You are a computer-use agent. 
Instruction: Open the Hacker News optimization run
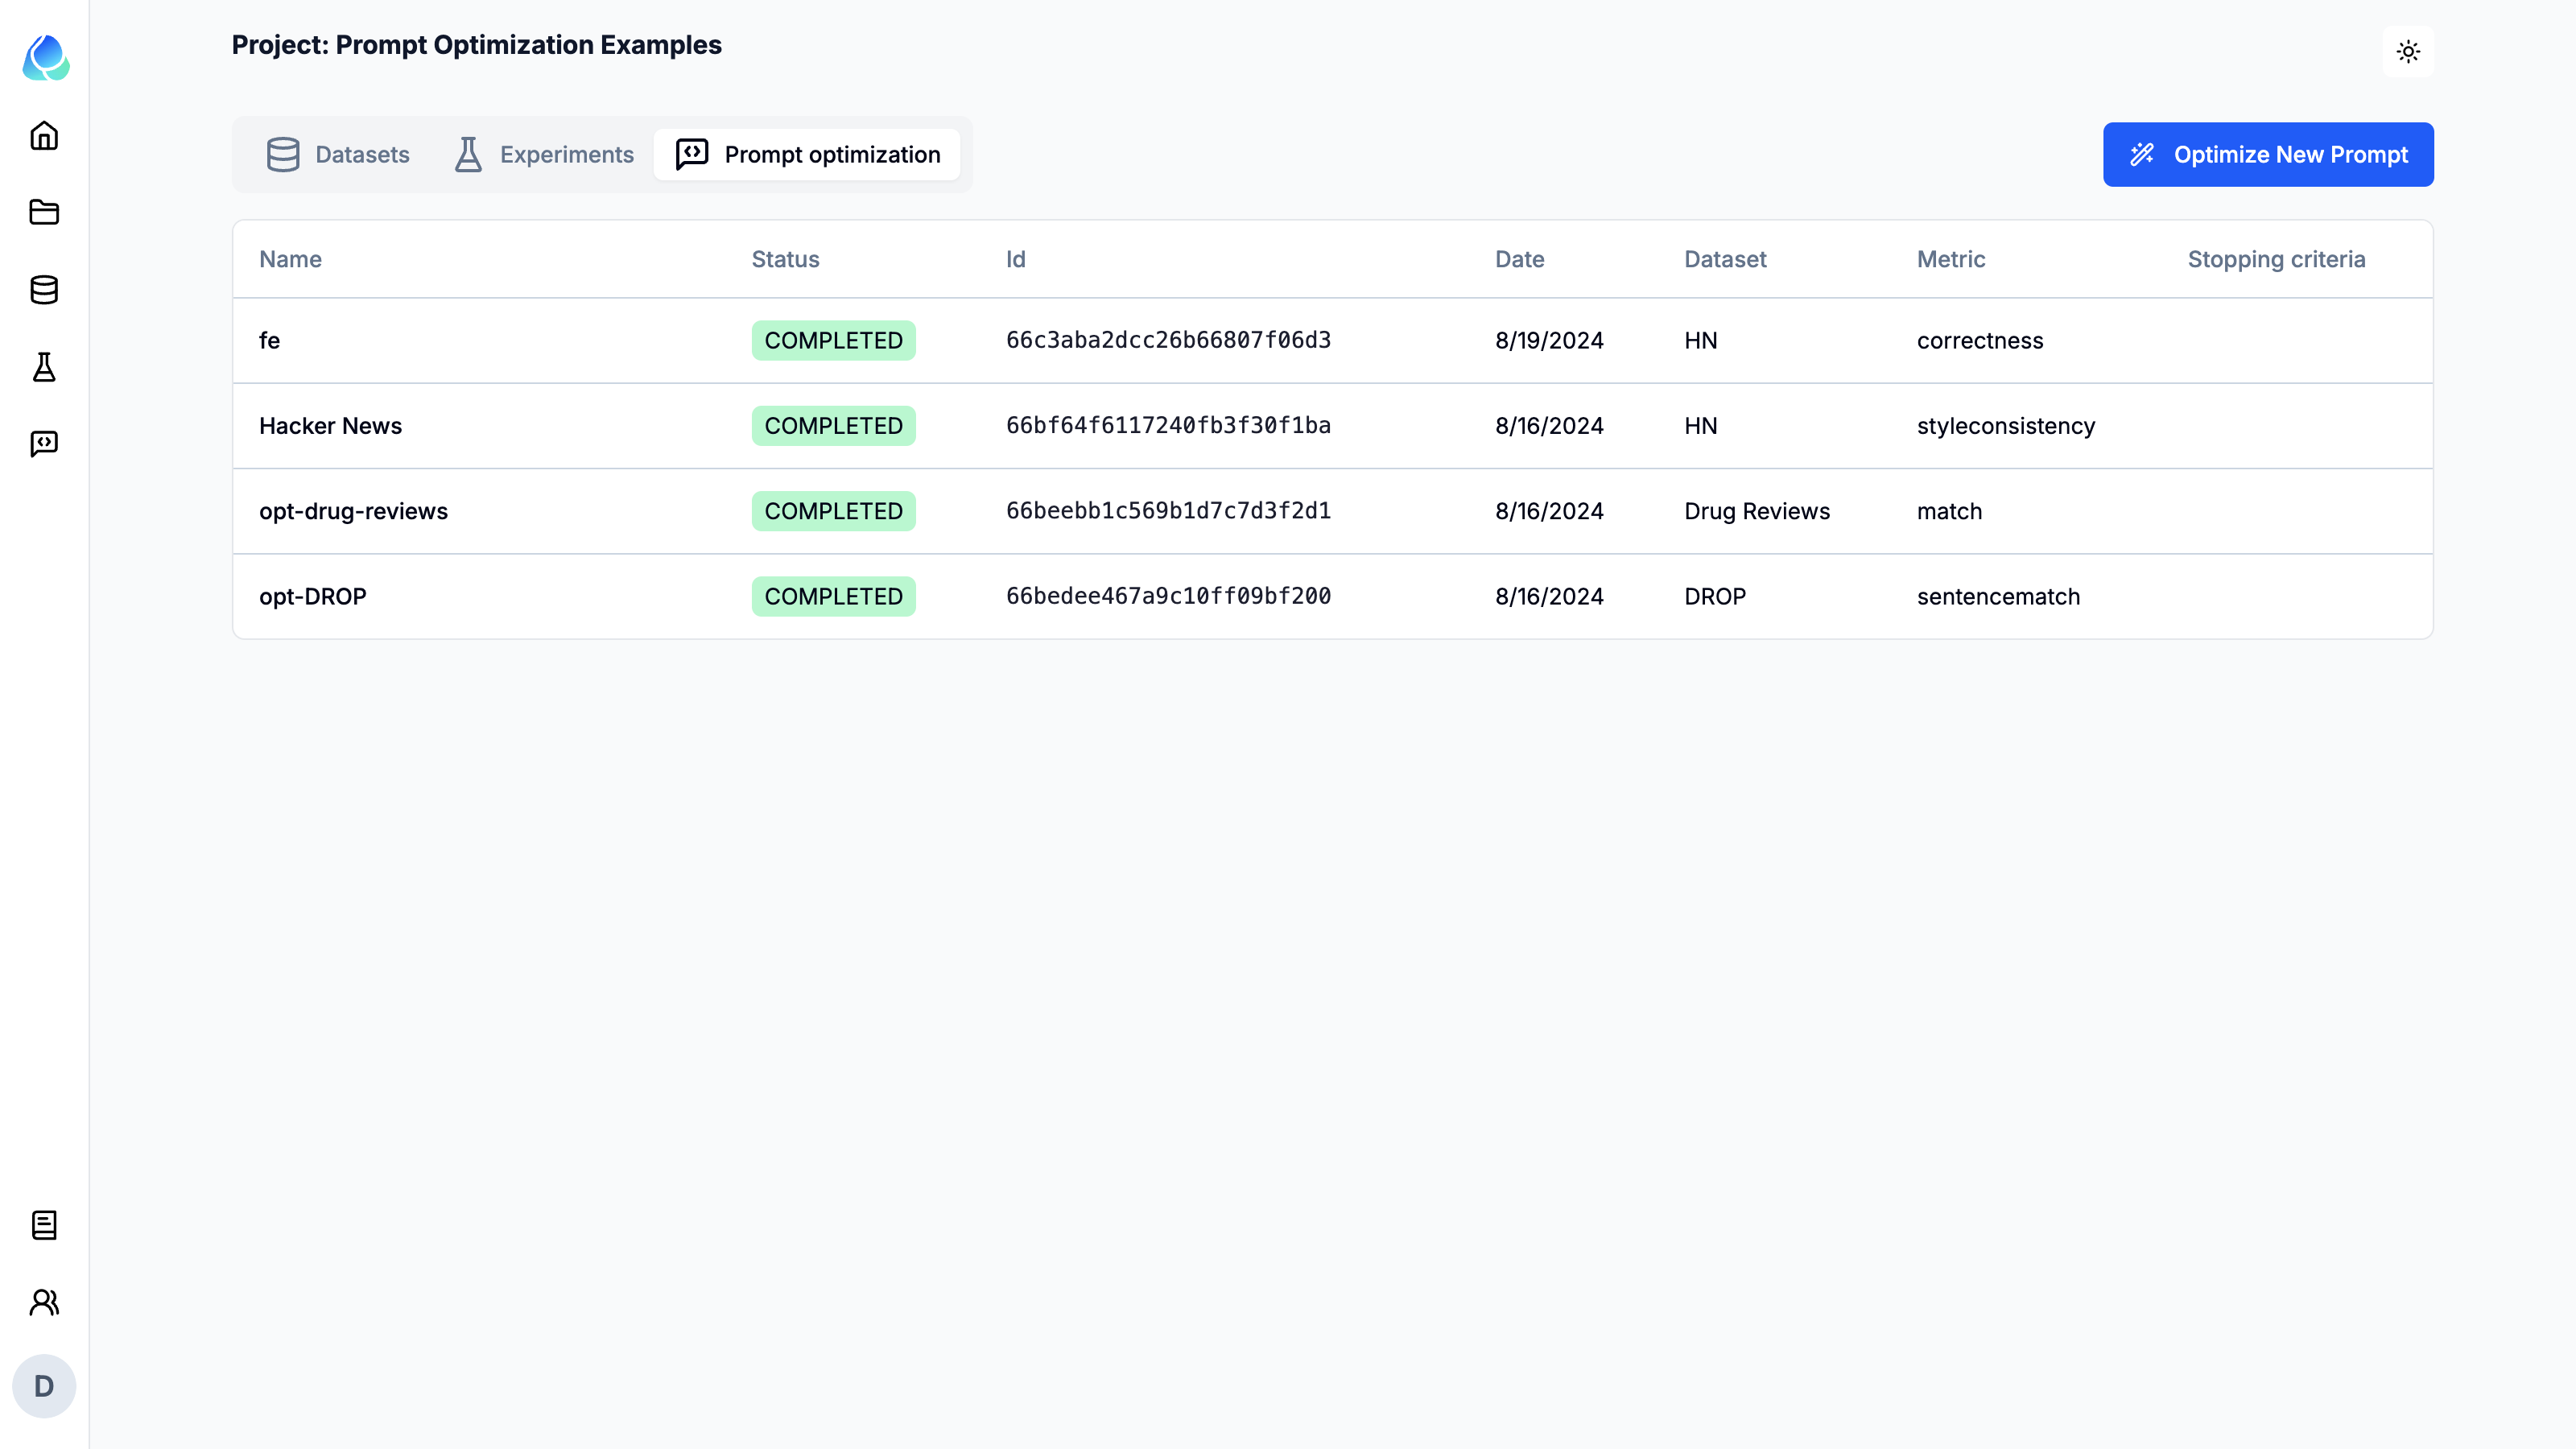point(330,425)
